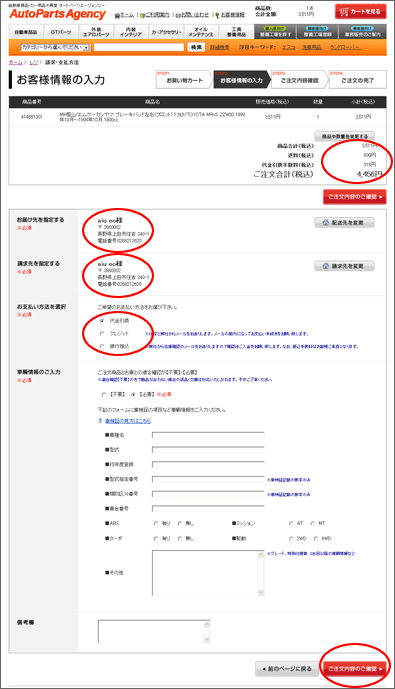Go to レジ breadcrumb link
This screenshot has width=395, height=689.
[34, 63]
